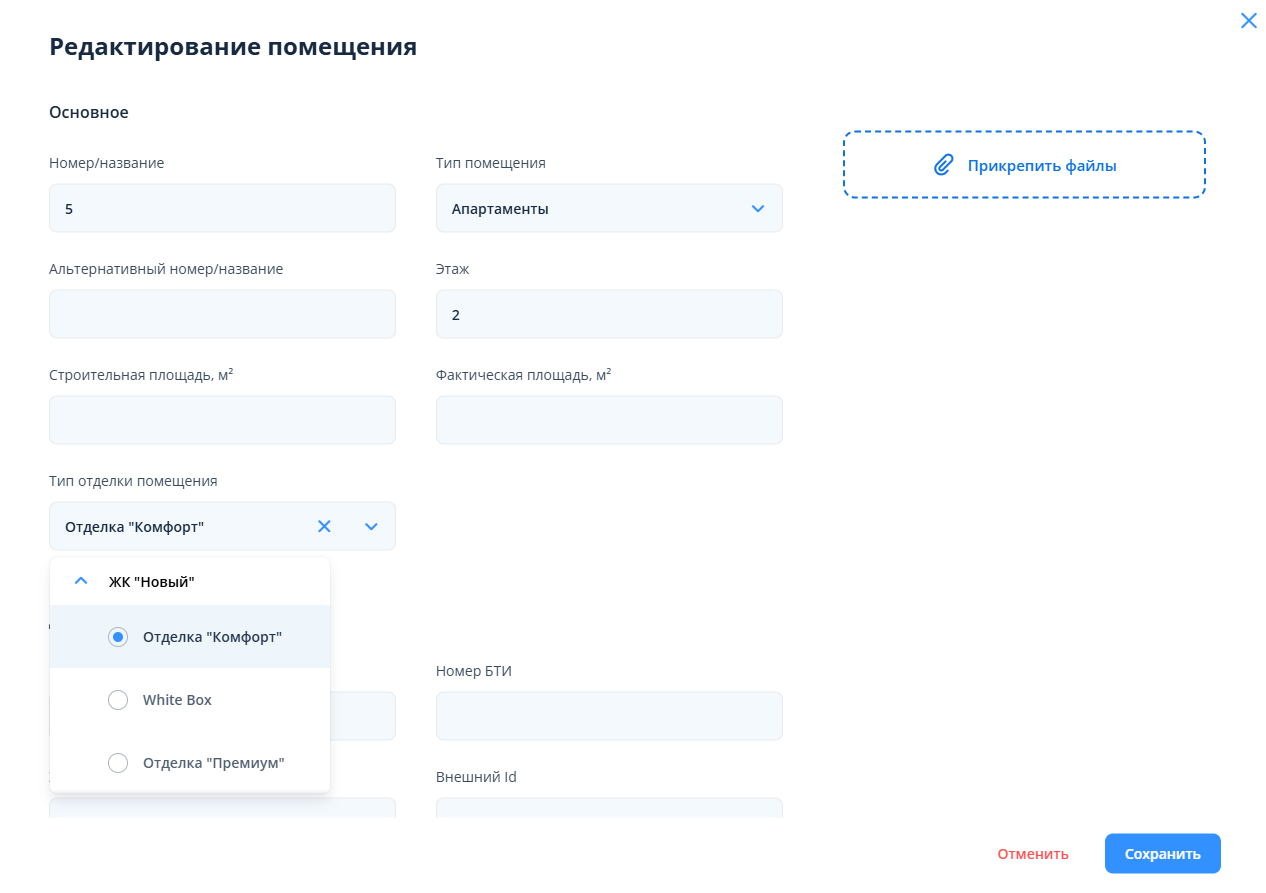The image size is (1266, 893).
Task: Toggle the Тип отделки помещения dropdown arrow
Action: 371,526
